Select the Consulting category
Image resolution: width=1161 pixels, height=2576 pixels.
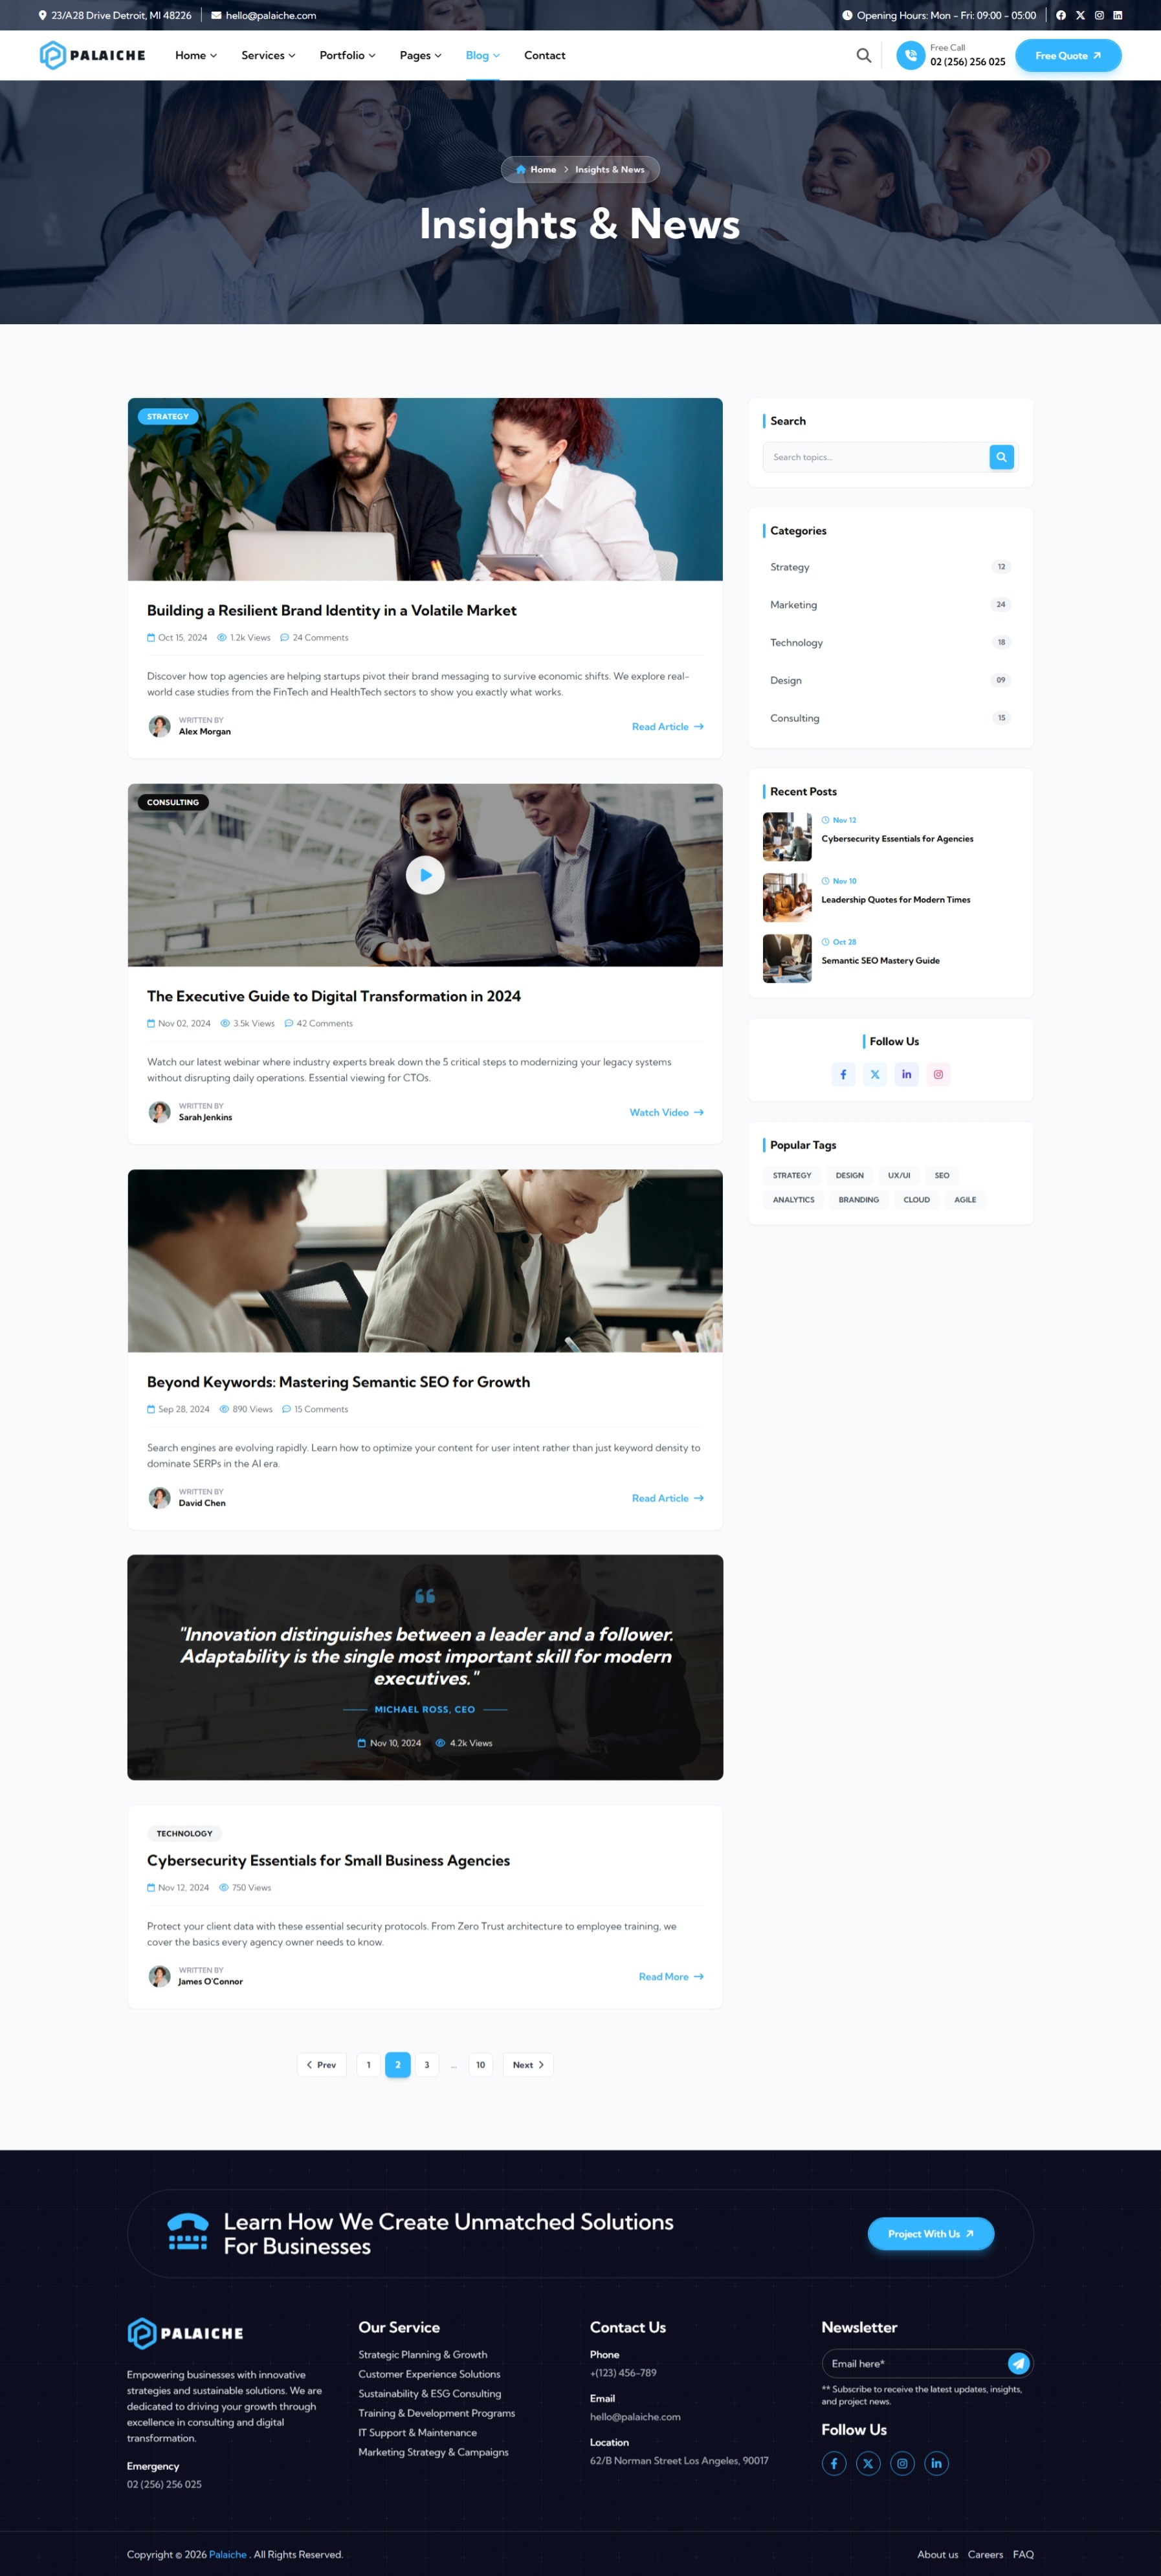coord(890,718)
